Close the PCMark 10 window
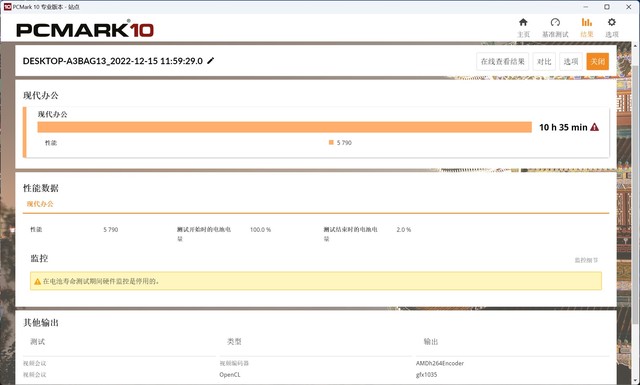Screen dimensions: 640x385 click(x=629, y=7)
